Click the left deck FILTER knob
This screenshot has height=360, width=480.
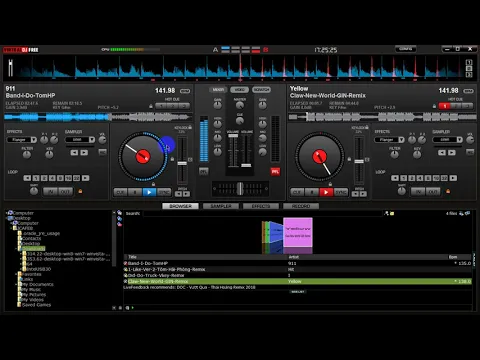click(27, 155)
